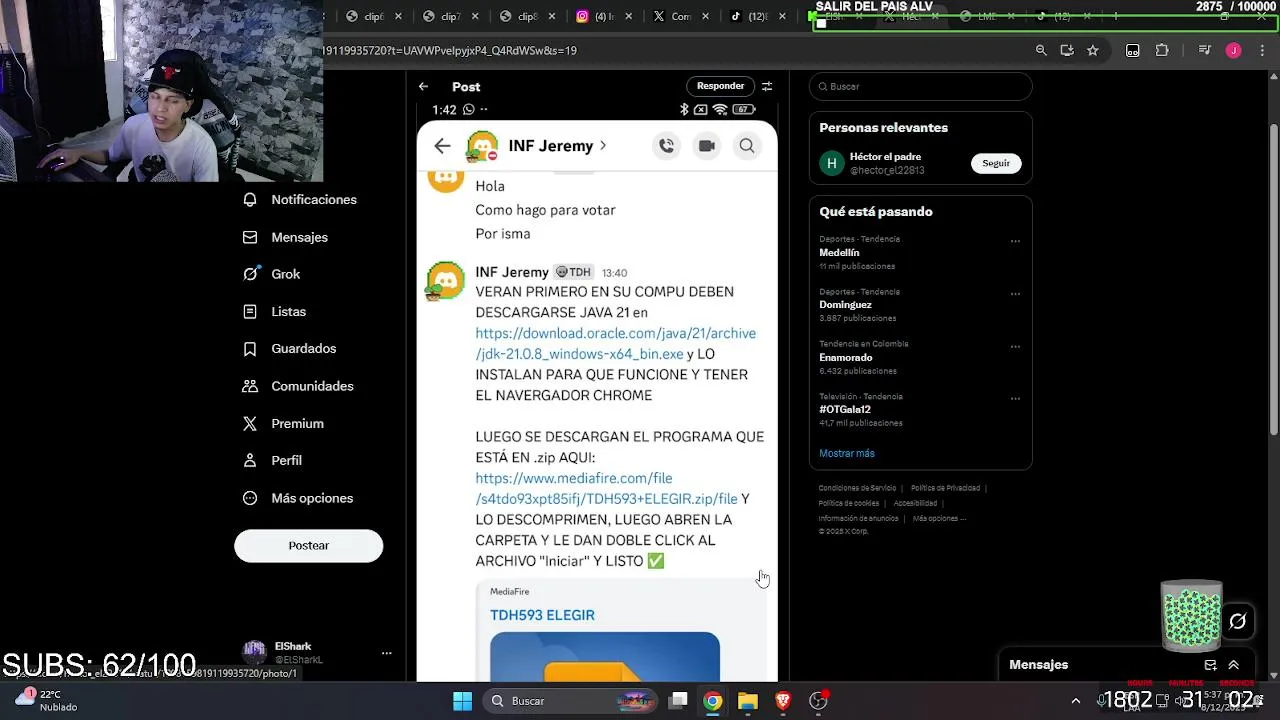This screenshot has height=720, width=1280.
Task: Open the #OTGala12 trending topic
Action: point(844,409)
